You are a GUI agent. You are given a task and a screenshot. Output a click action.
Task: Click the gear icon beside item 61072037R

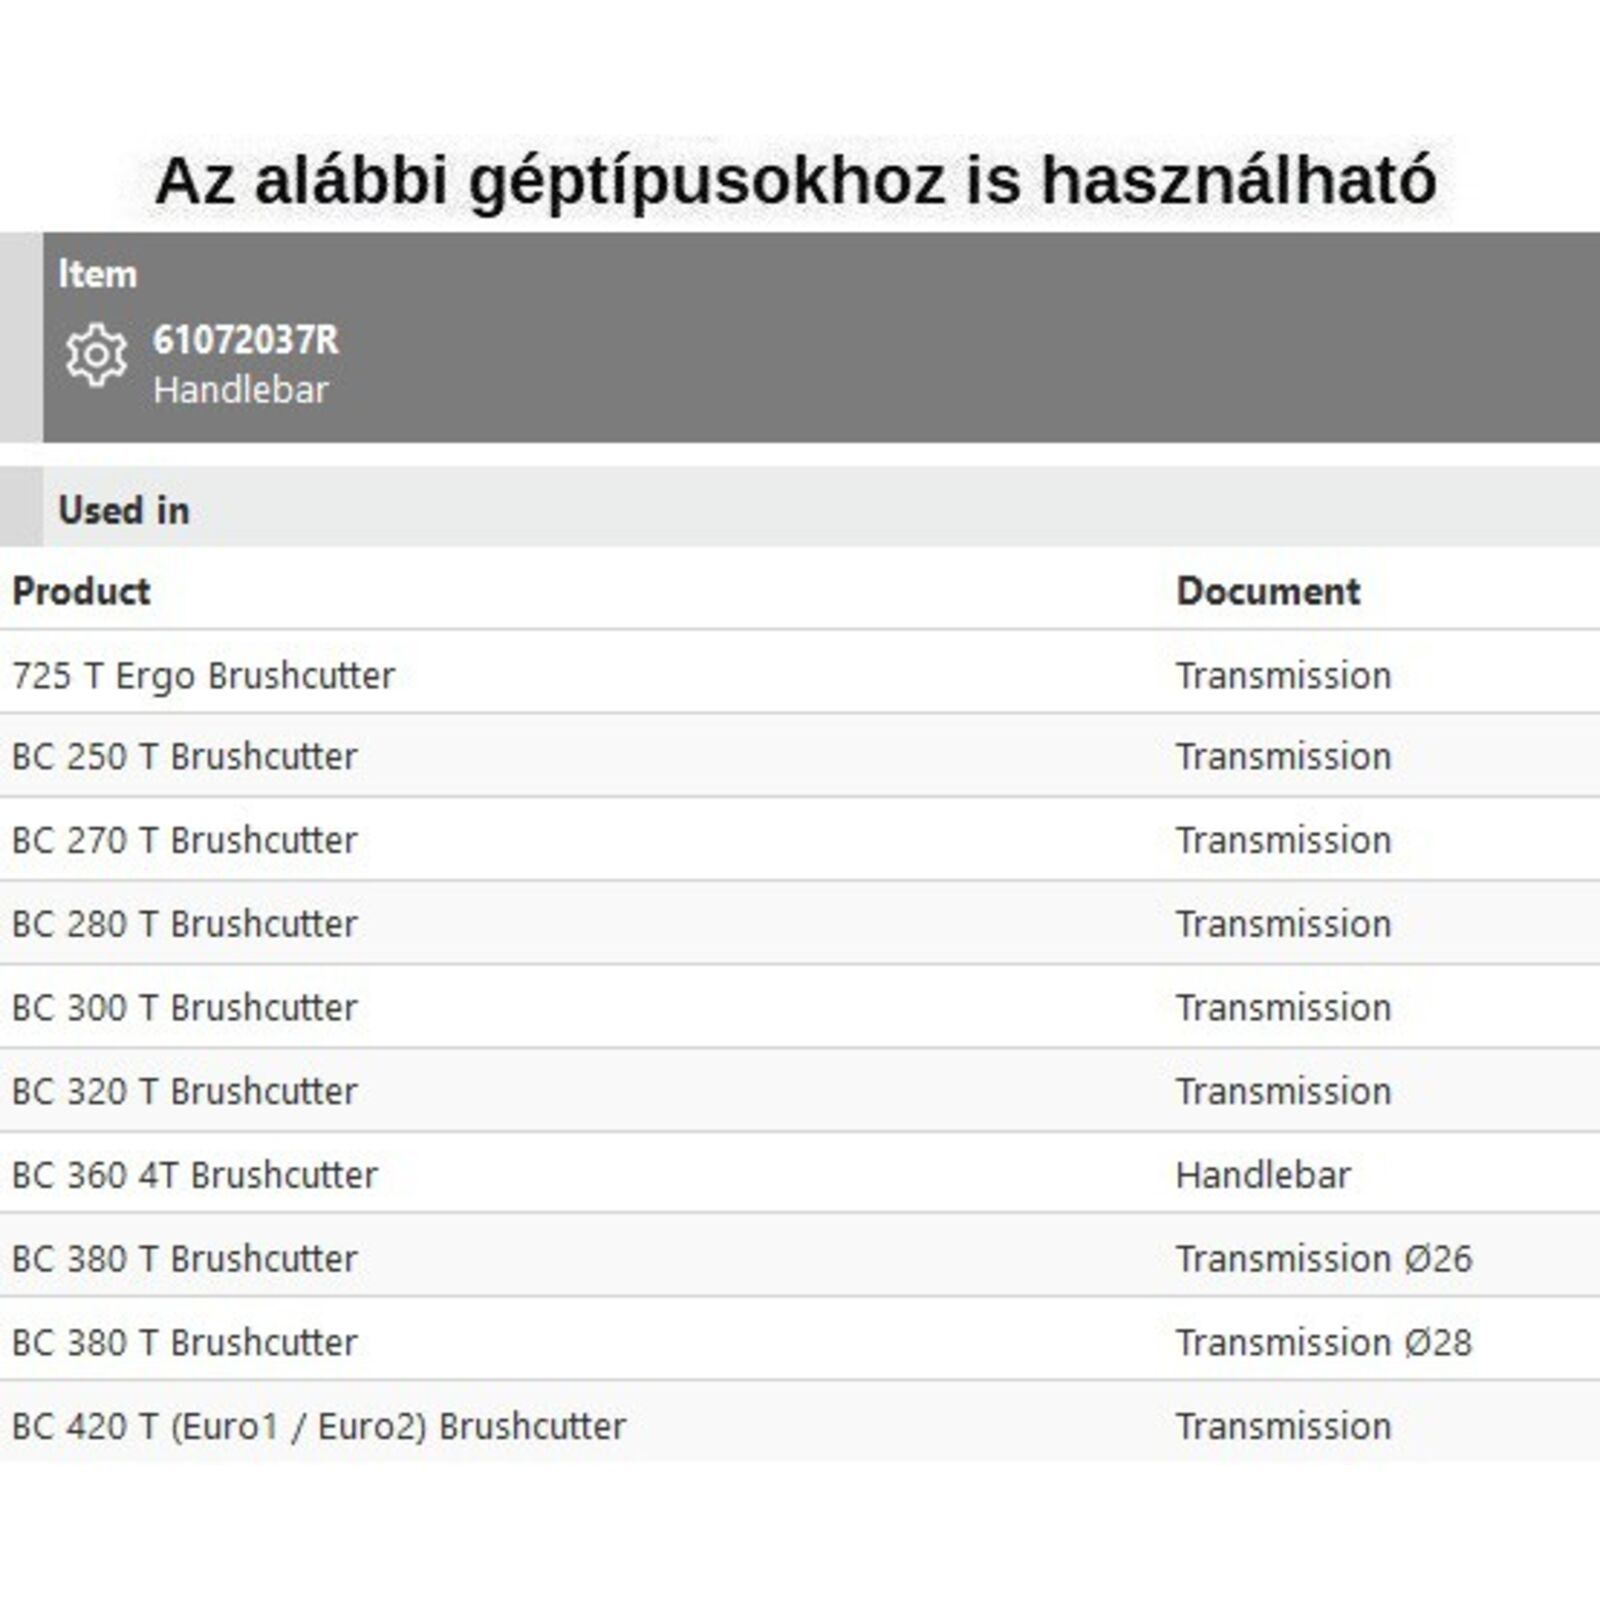pos(96,354)
